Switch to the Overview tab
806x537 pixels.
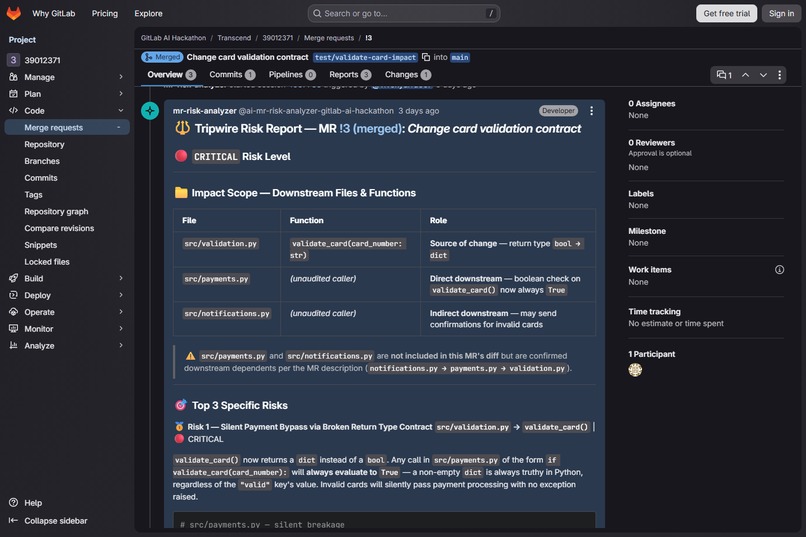pyautogui.click(x=171, y=75)
